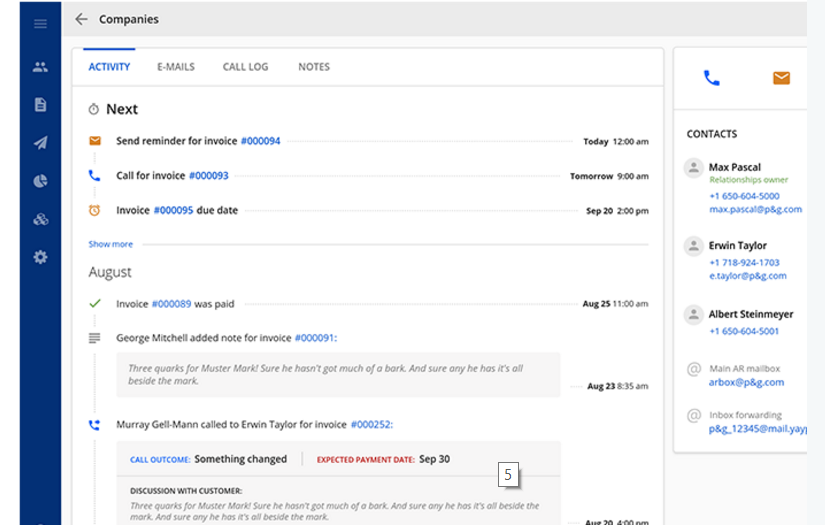Click the Relationships owner label
Screen dimensions: 825x525
tap(748, 180)
